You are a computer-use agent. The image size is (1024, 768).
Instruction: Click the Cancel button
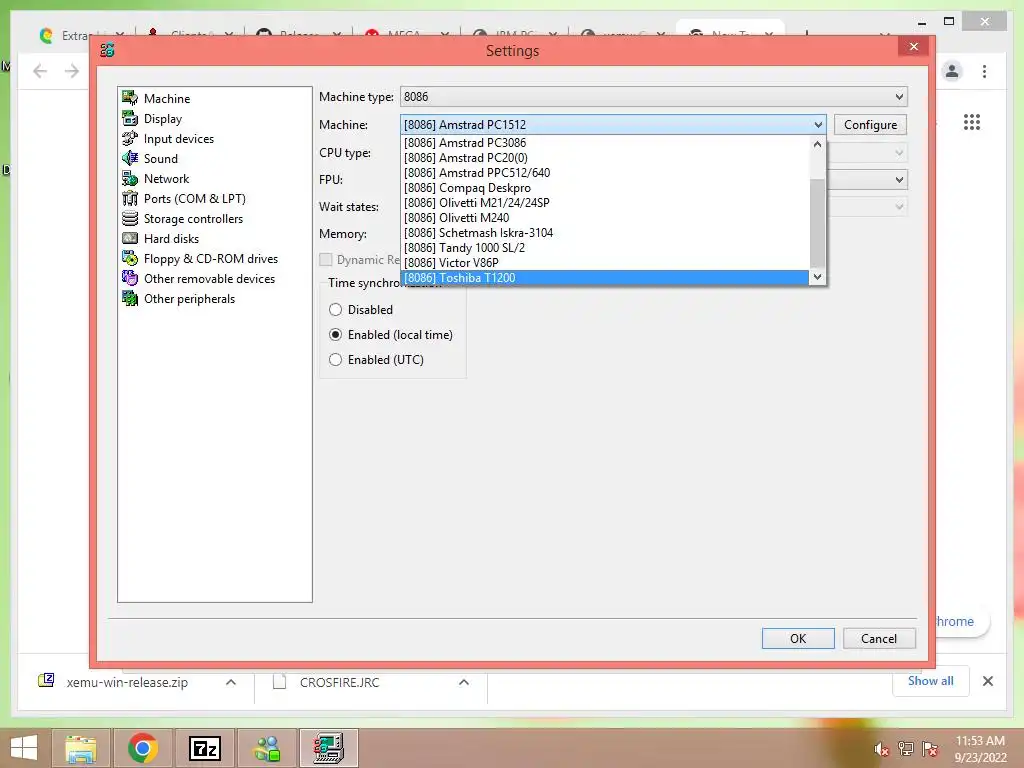(x=879, y=638)
